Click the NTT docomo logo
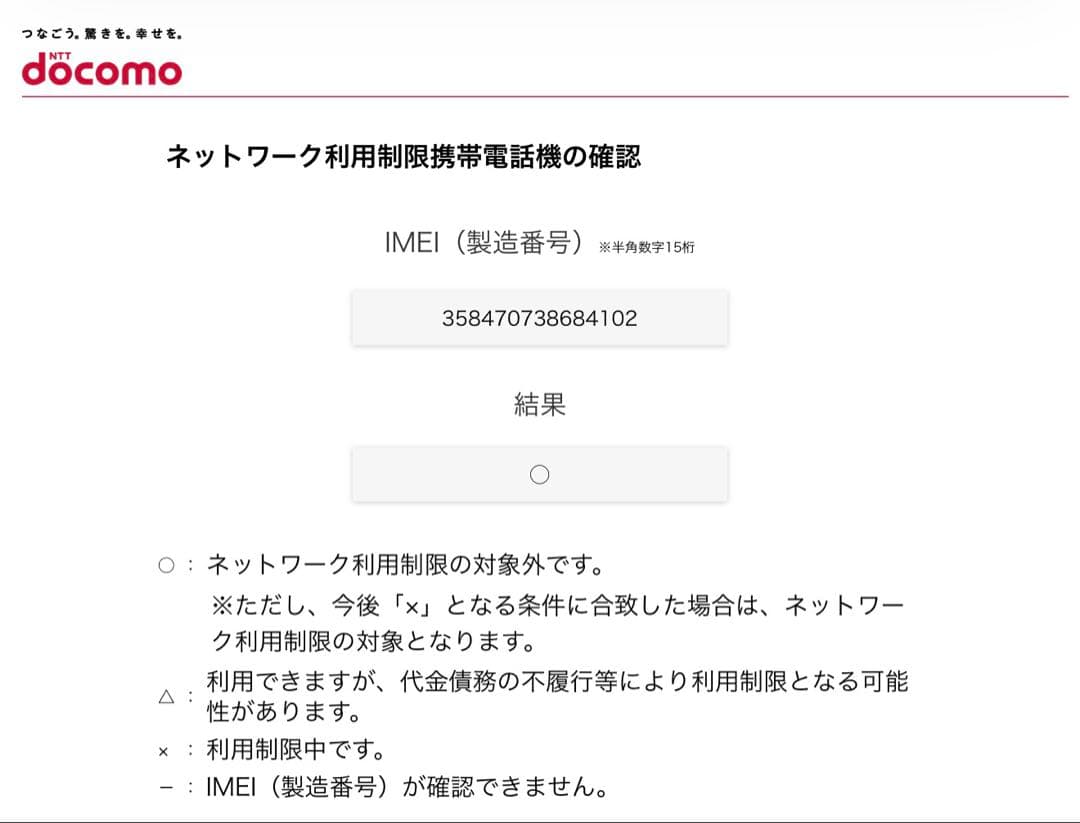1080x823 pixels. point(102,68)
